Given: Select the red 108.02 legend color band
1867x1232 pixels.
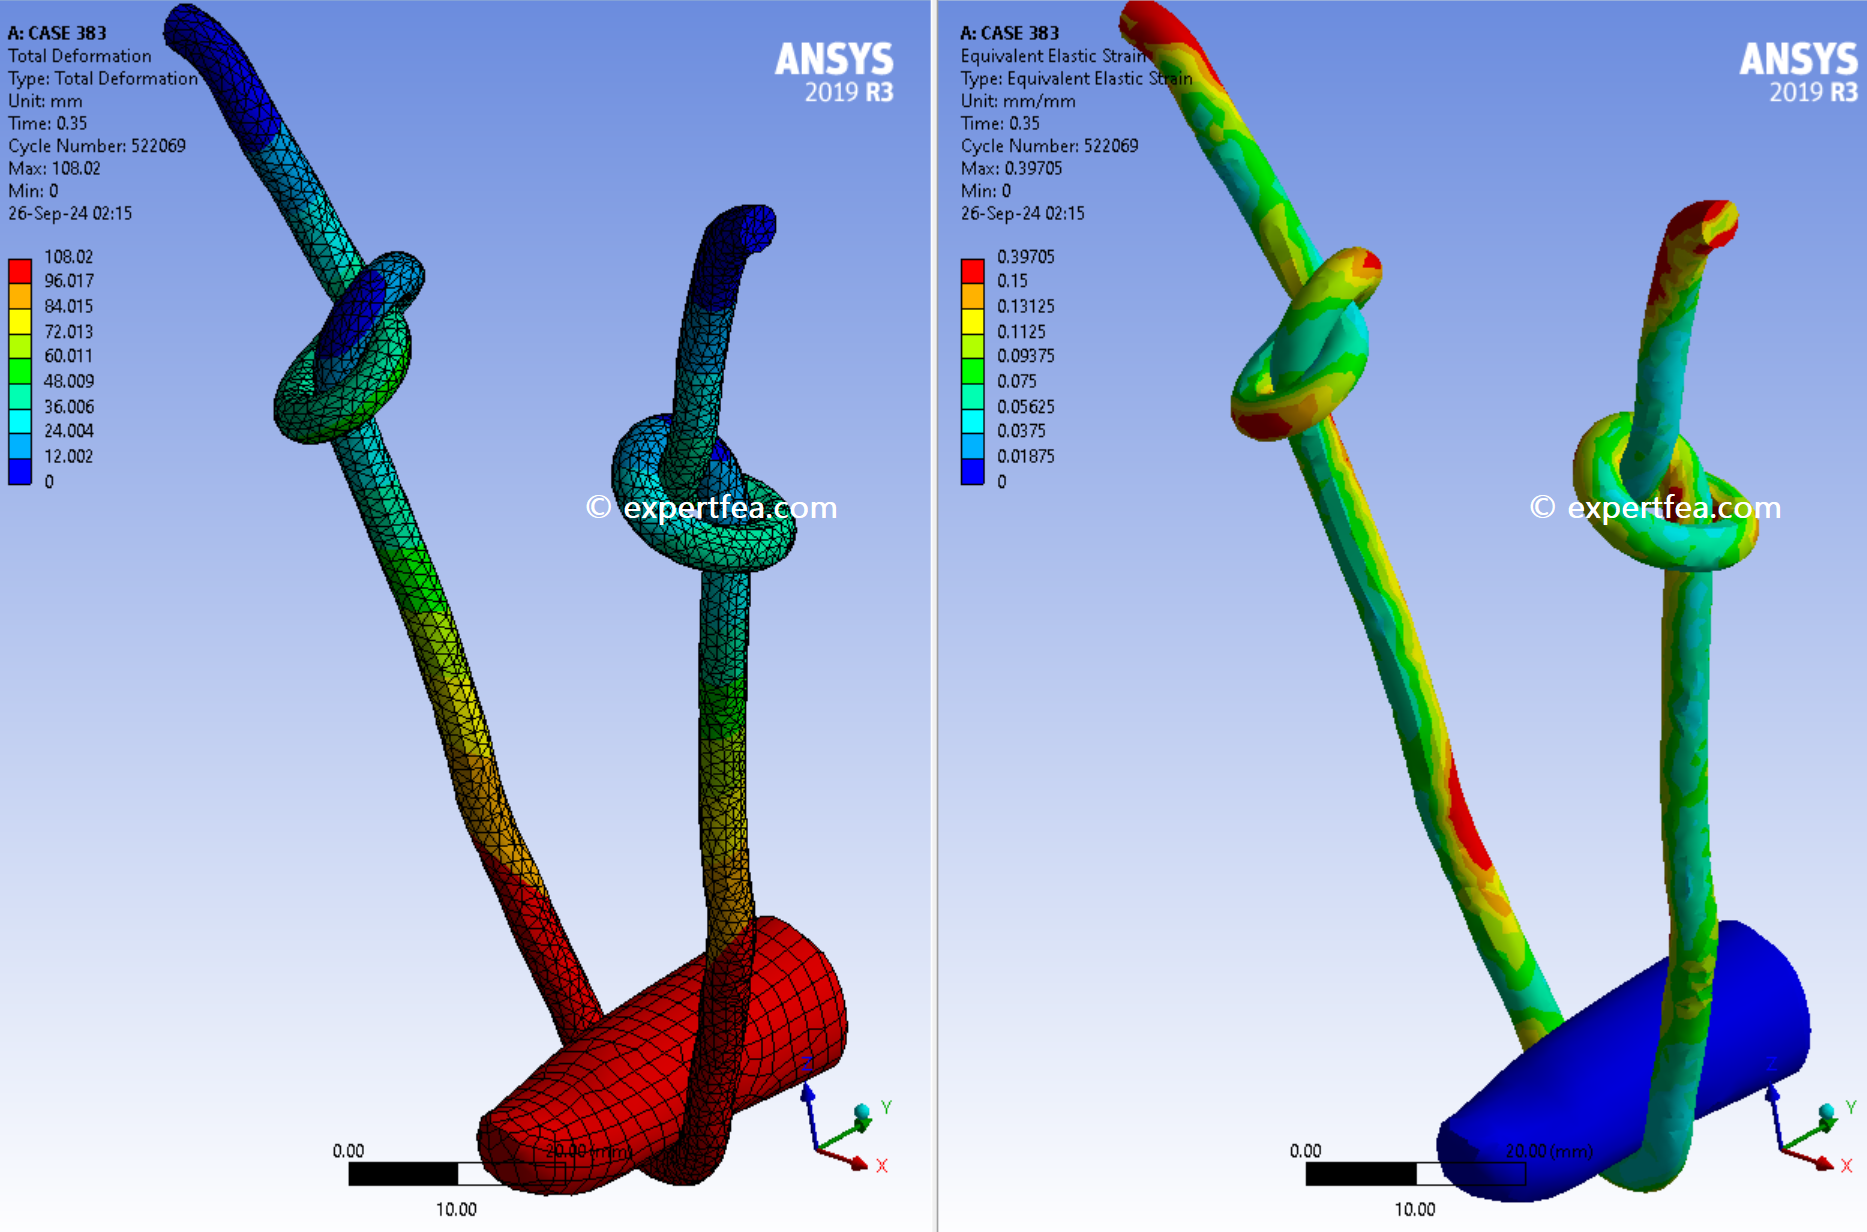Looking at the screenshot, I should [x=20, y=270].
